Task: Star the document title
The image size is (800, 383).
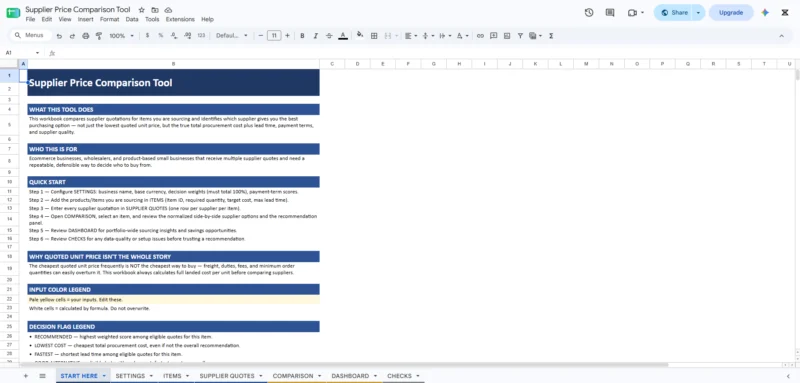Action: 141,10
